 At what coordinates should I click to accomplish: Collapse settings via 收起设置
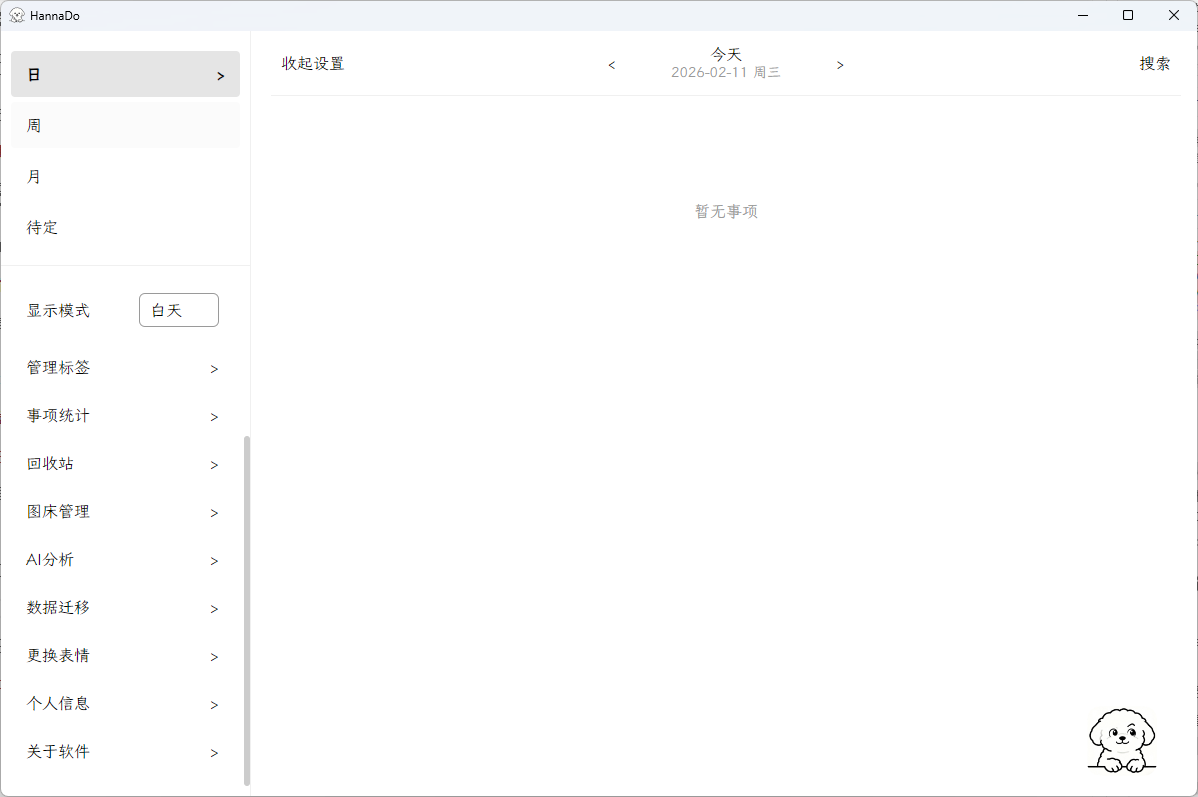[x=312, y=62]
